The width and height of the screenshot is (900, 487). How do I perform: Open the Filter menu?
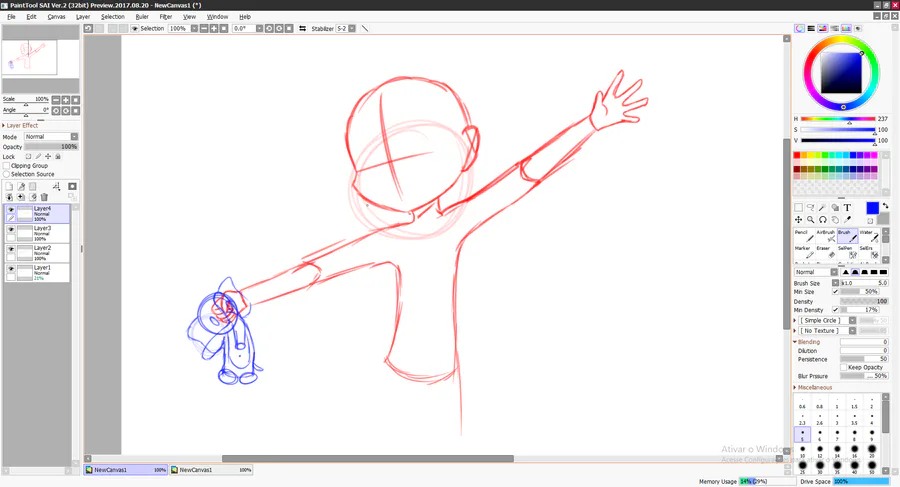pyautogui.click(x=166, y=17)
